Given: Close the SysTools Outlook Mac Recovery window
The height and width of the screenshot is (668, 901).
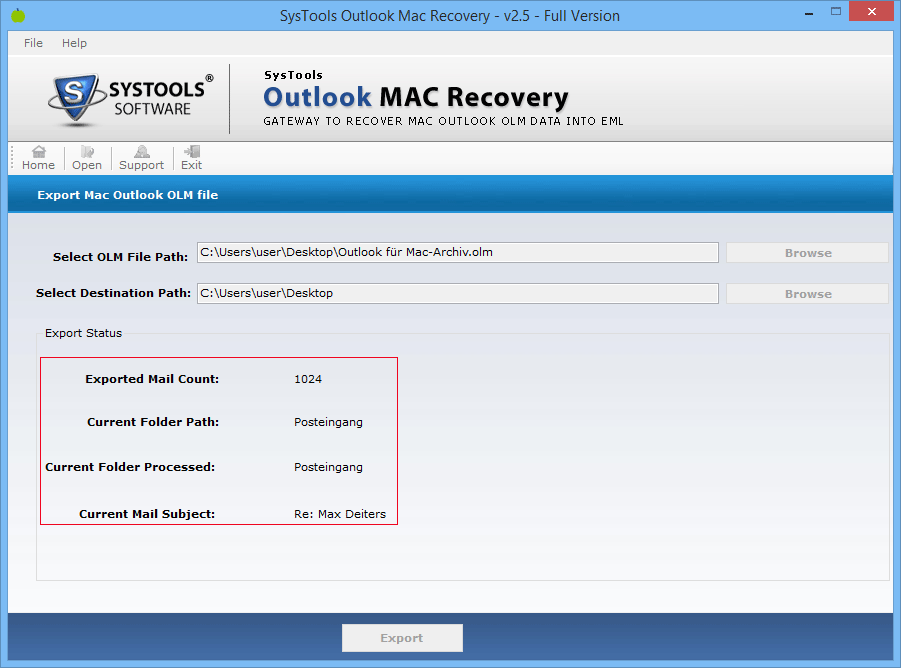Looking at the screenshot, I should click(x=871, y=11).
